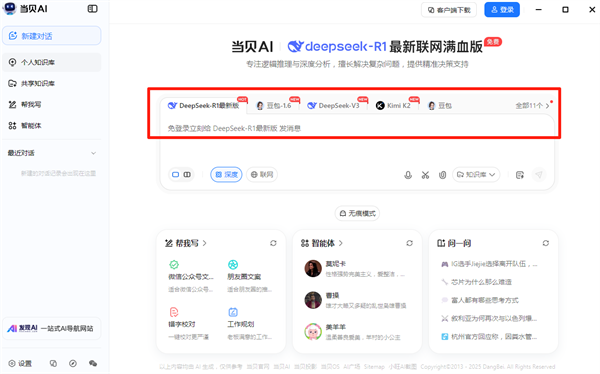This screenshot has height=374, width=600.
Task: Open the Sitemap footer link
Action: (x=374, y=367)
